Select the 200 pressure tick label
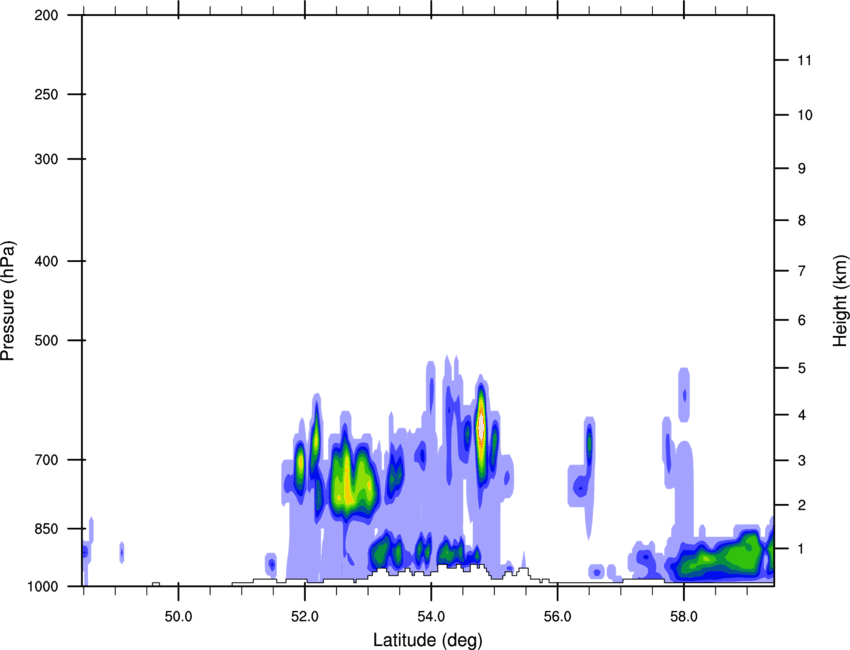 point(46,15)
